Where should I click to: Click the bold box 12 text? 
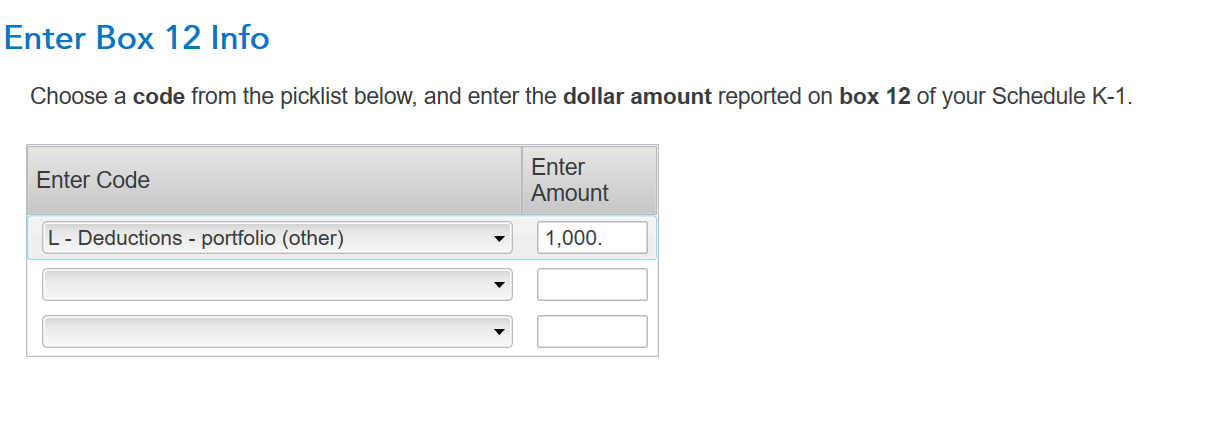coord(875,97)
